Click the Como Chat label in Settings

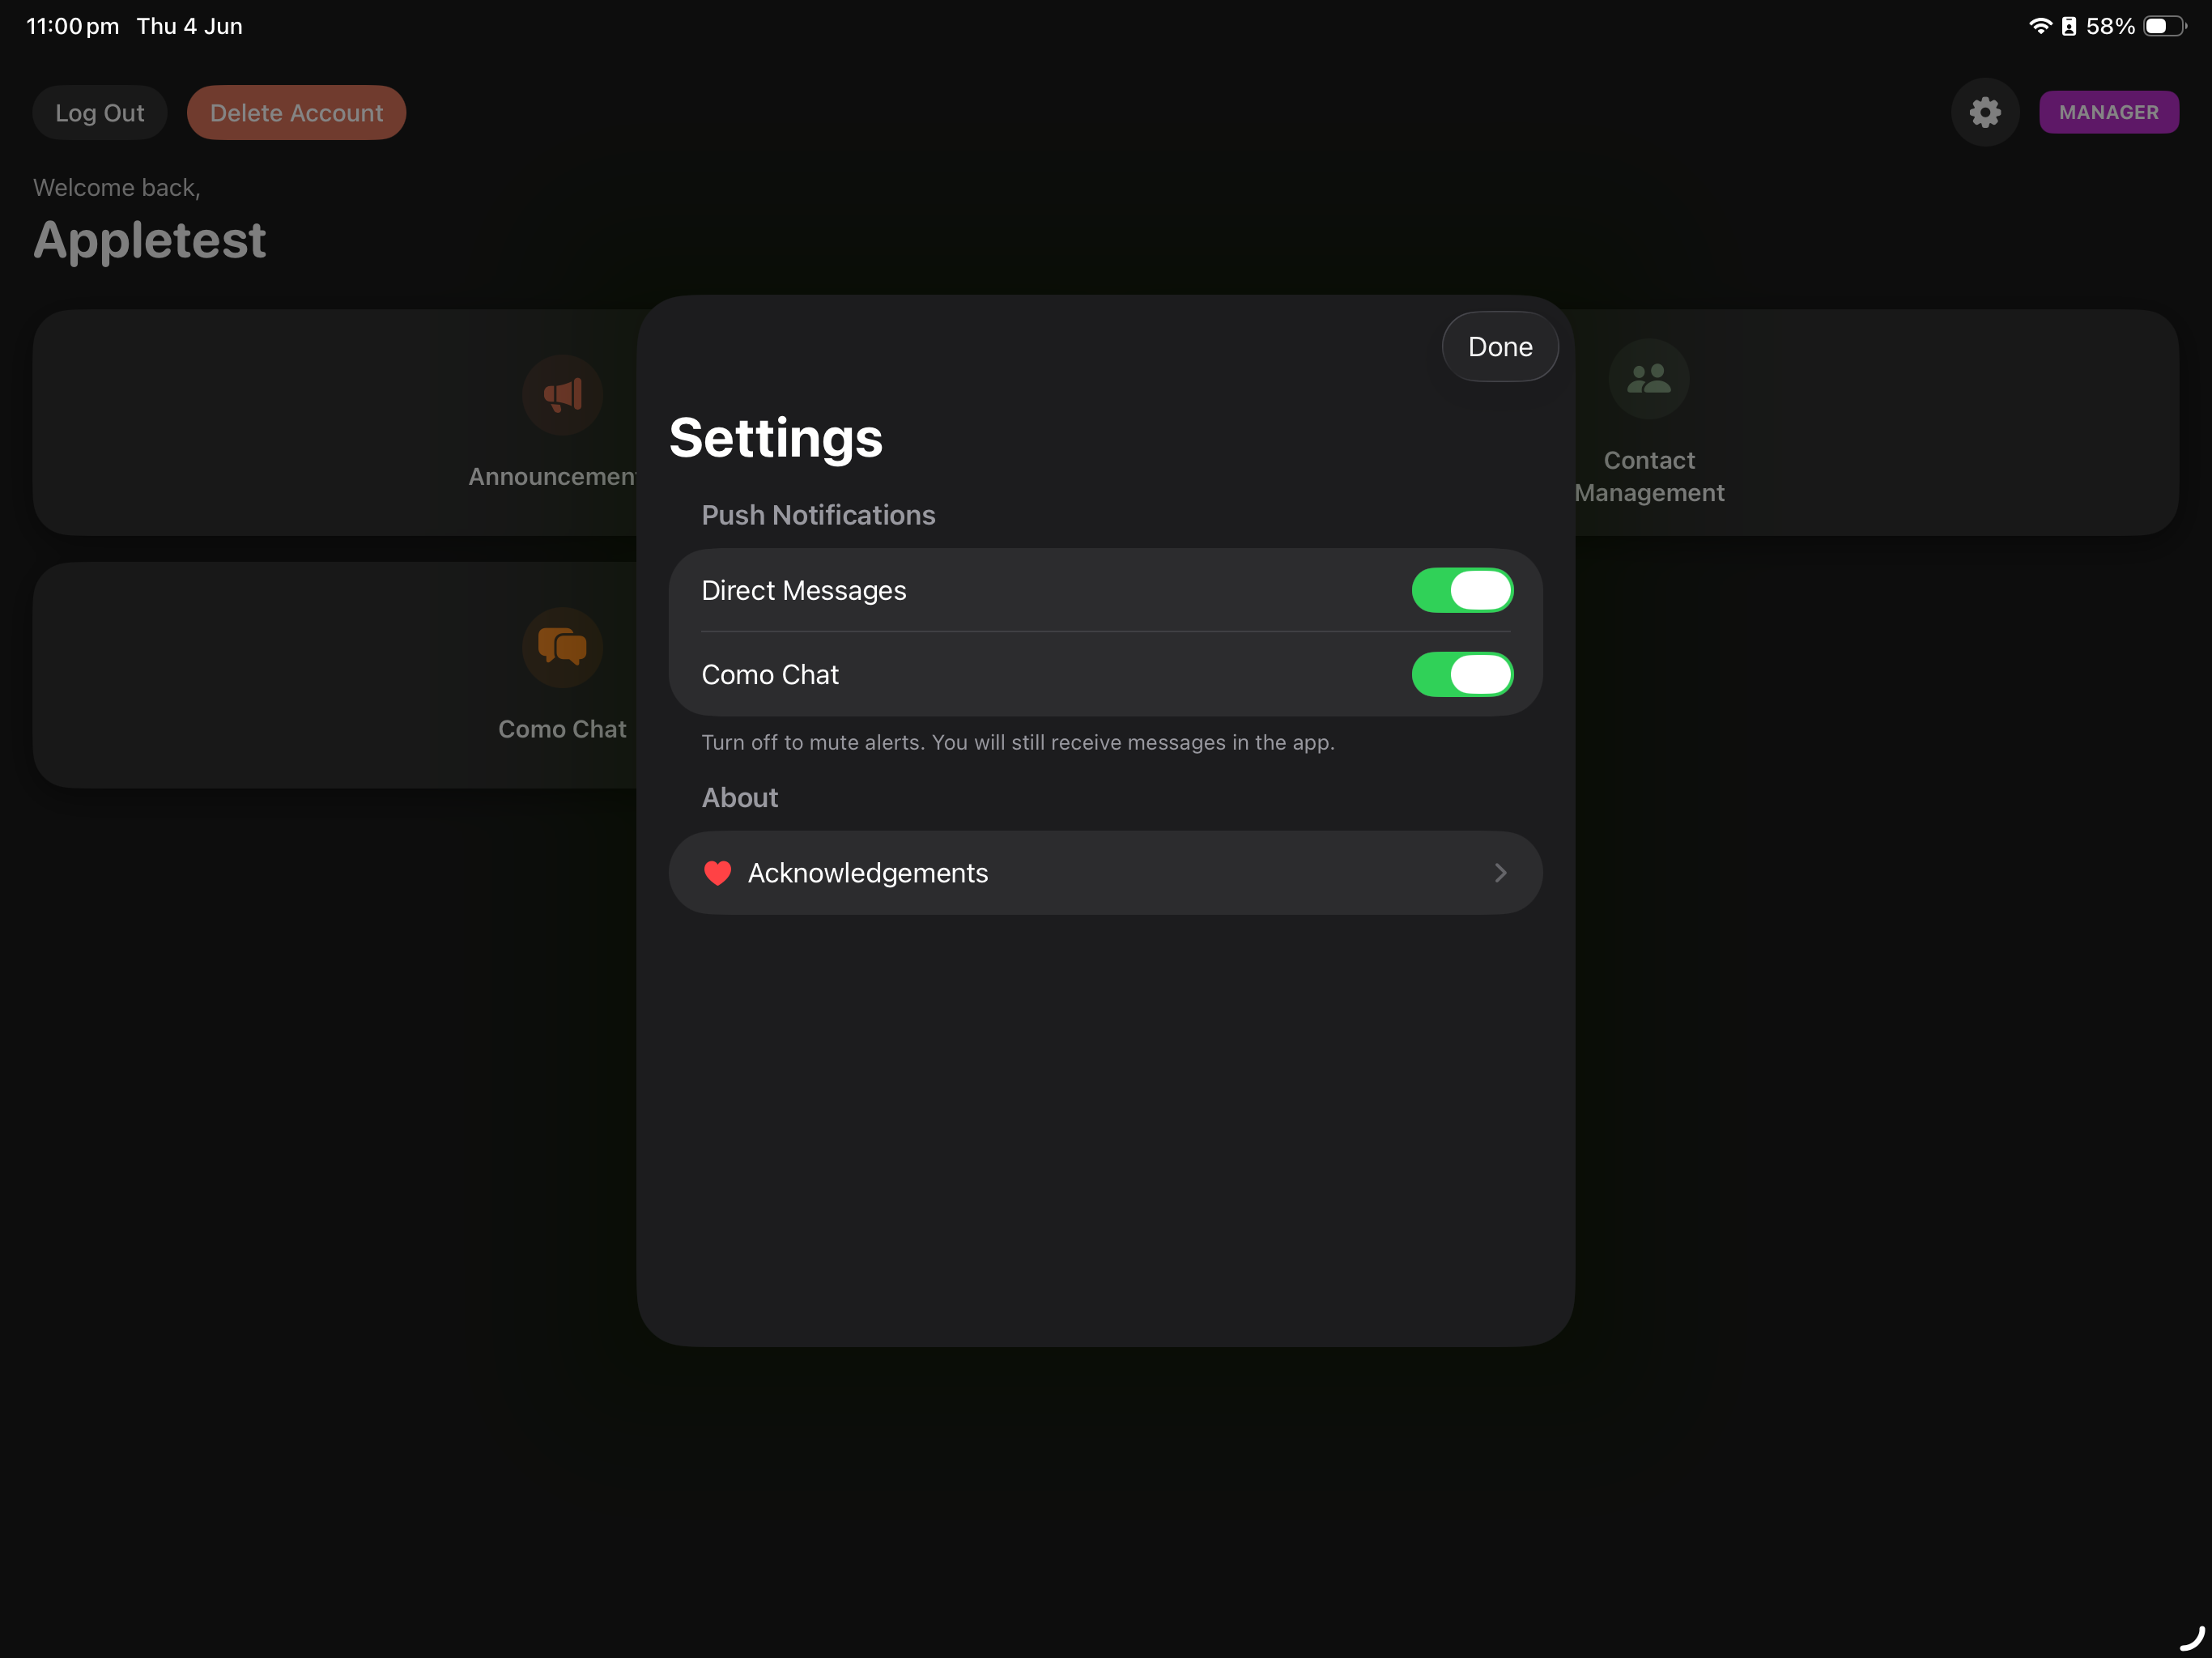pyautogui.click(x=769, y=674)
